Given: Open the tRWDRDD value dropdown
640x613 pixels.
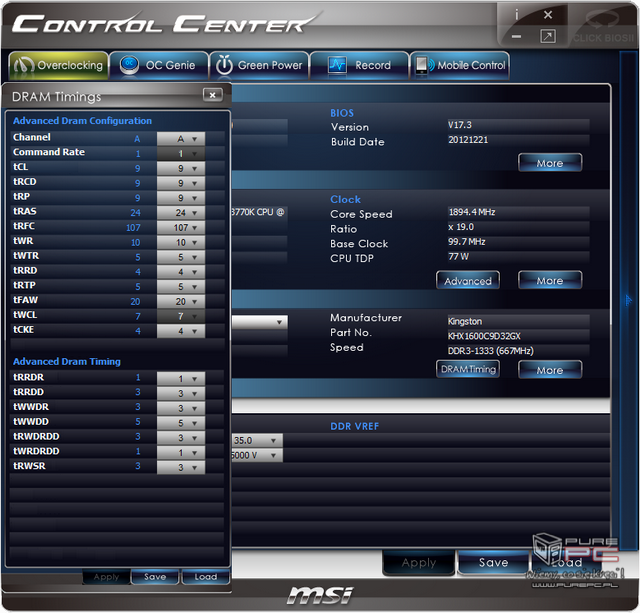Looking at the screenshot, I should pos(181,438).
